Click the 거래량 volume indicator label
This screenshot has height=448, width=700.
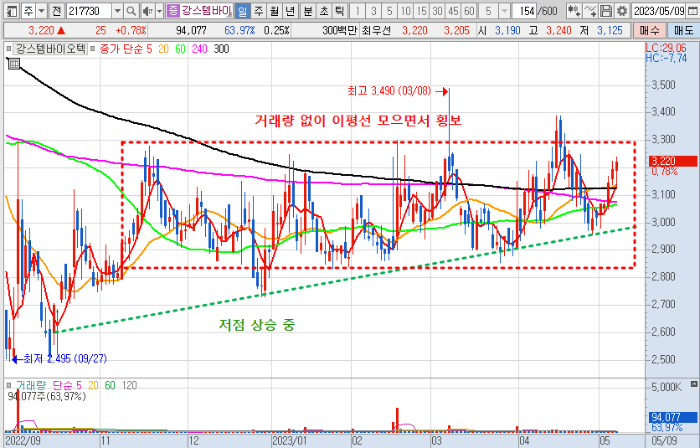tap(31, 385)
